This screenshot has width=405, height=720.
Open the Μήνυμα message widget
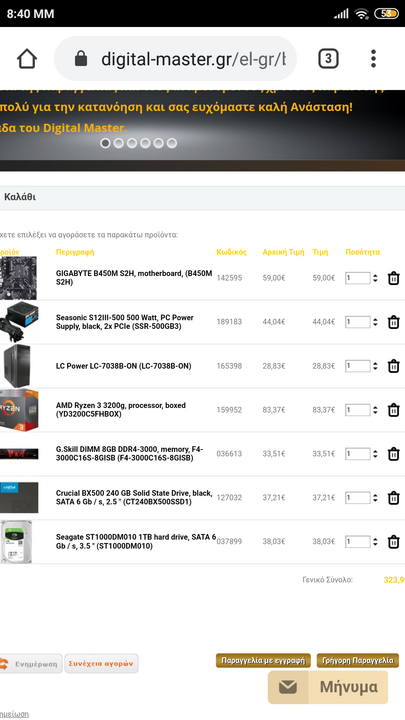click(328, 687)
